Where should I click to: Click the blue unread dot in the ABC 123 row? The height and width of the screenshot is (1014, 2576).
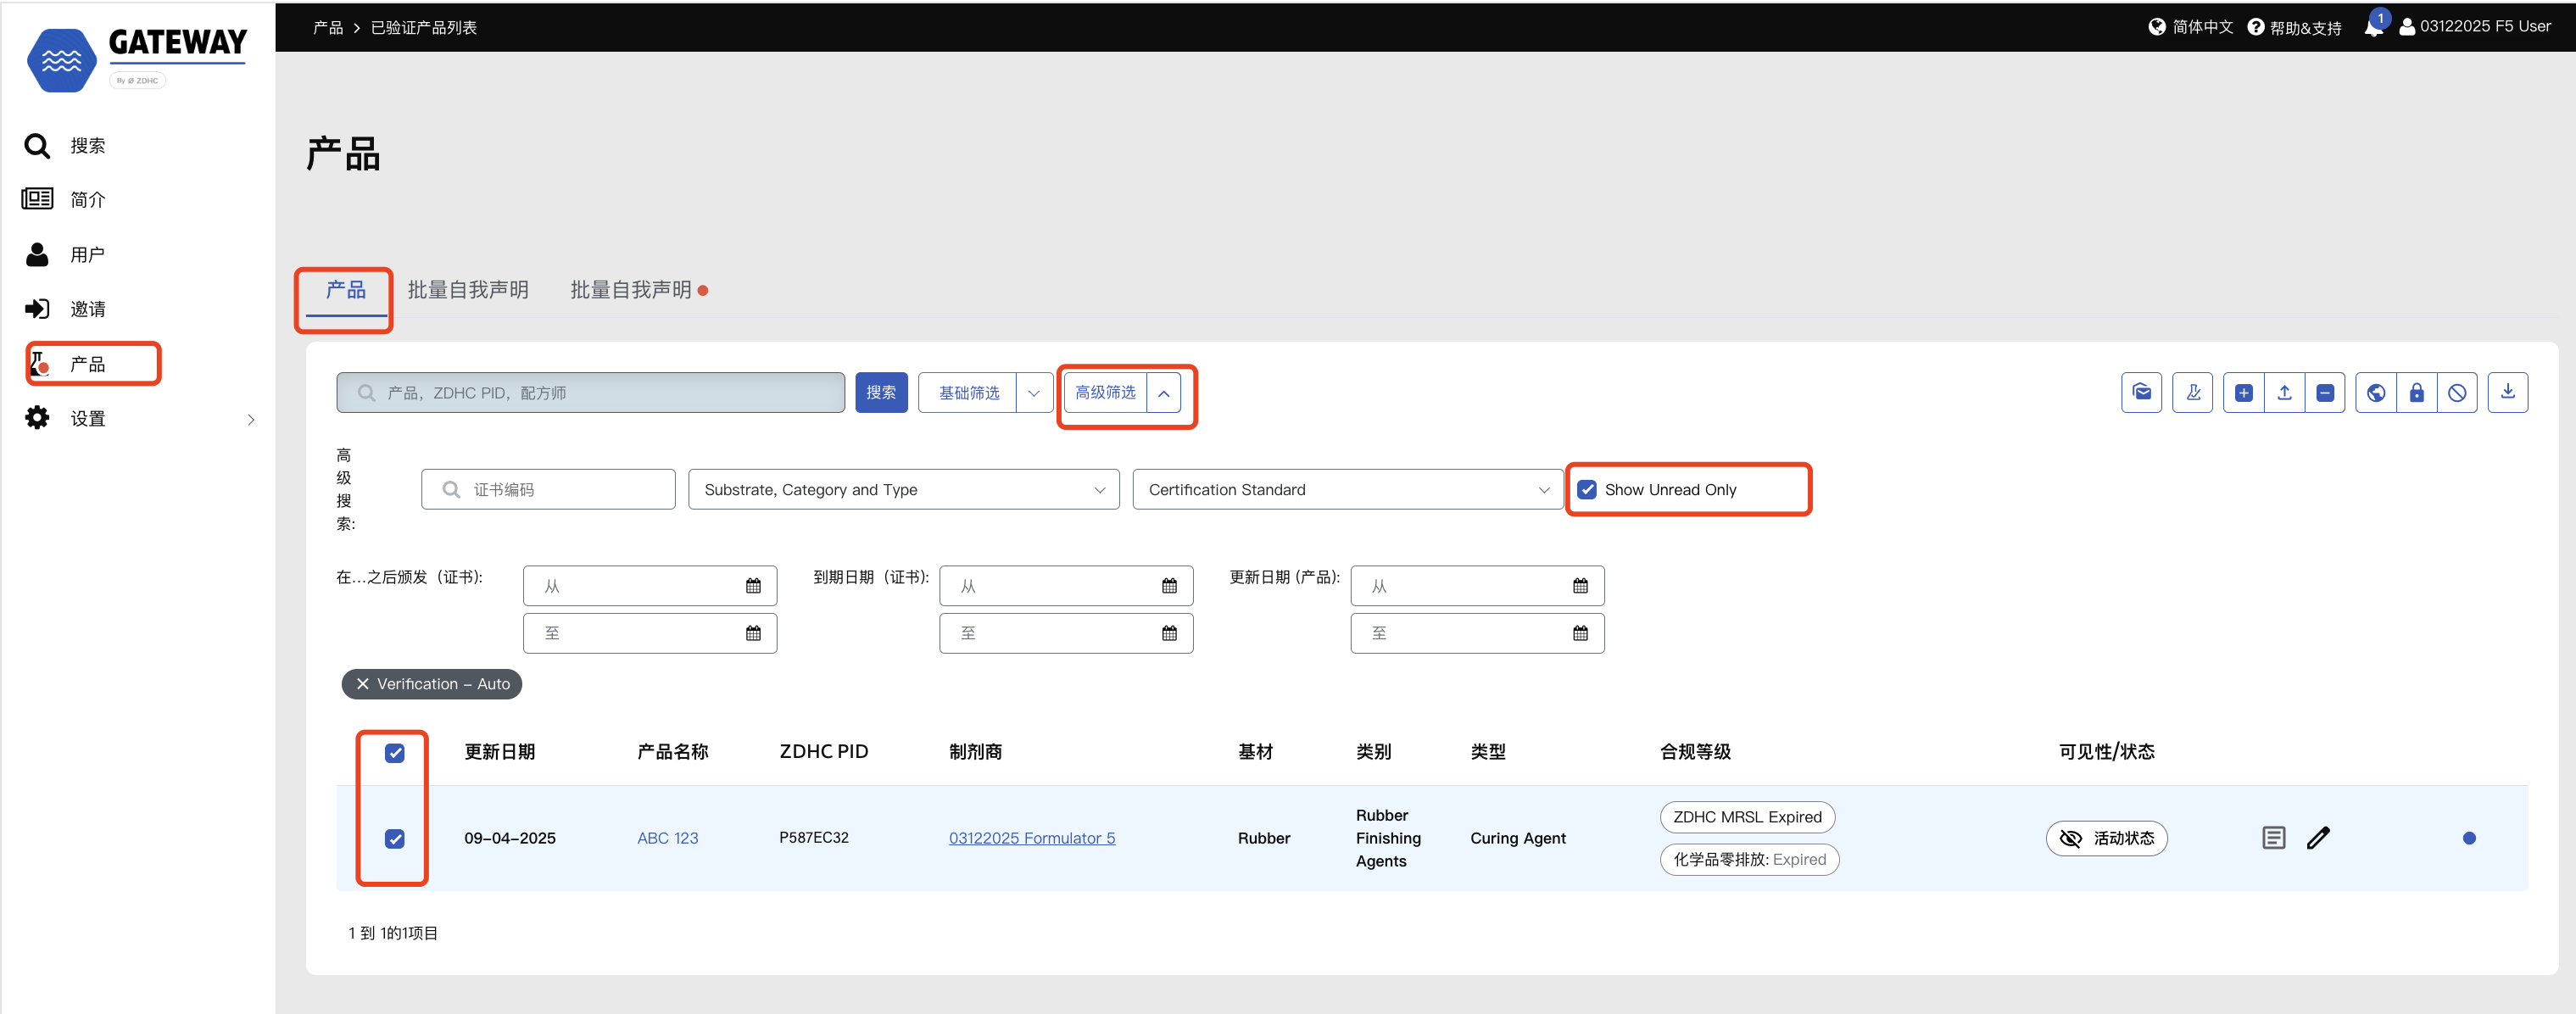(x=2469, y=838)
